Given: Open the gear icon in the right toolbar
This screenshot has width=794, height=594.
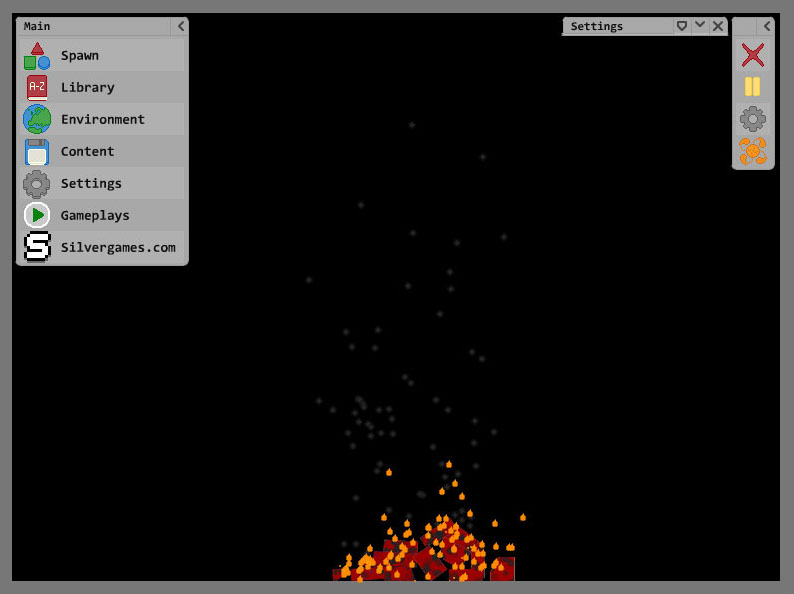Looking at the screenshot, I should pos(753,120).
